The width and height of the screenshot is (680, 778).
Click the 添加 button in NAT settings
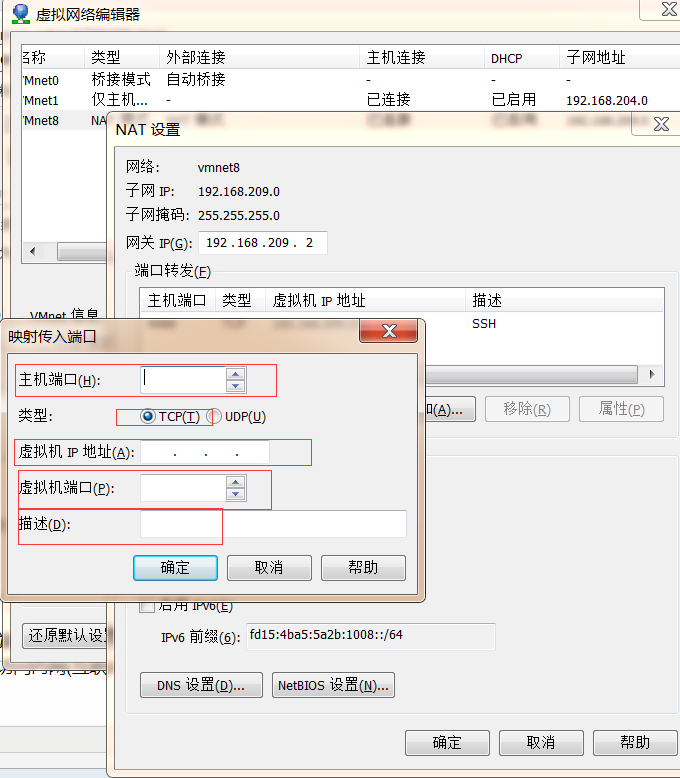[x=450, y=409]
